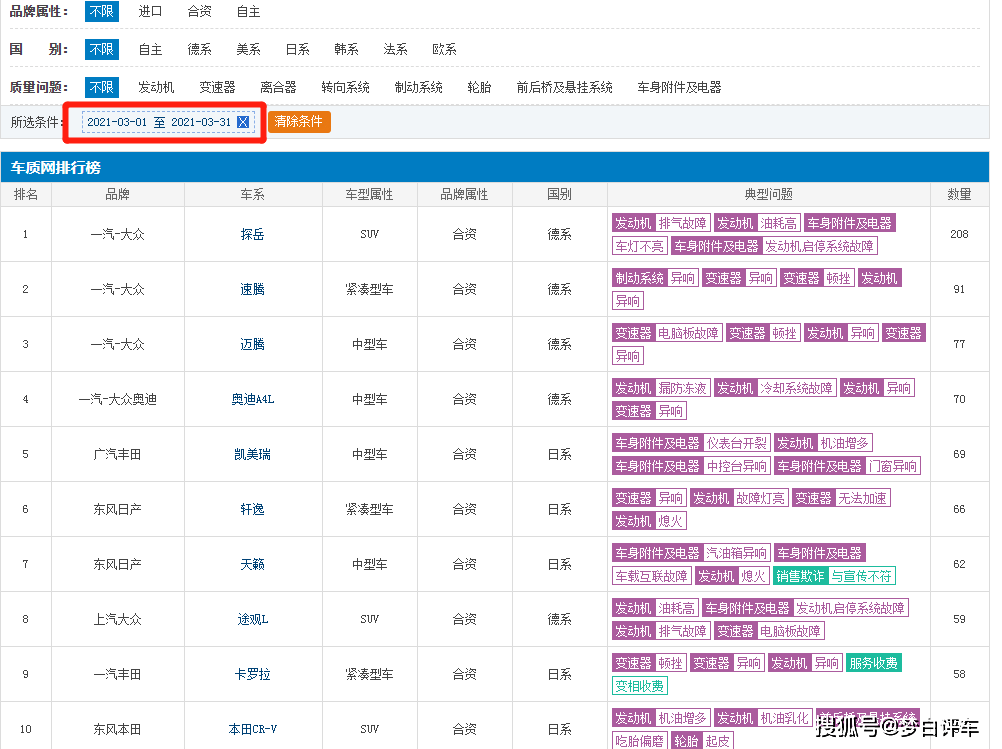Viewport: 1002px width, 749px height.
Task: Select the 韩系 country filter
Action: tap(345, 49)
